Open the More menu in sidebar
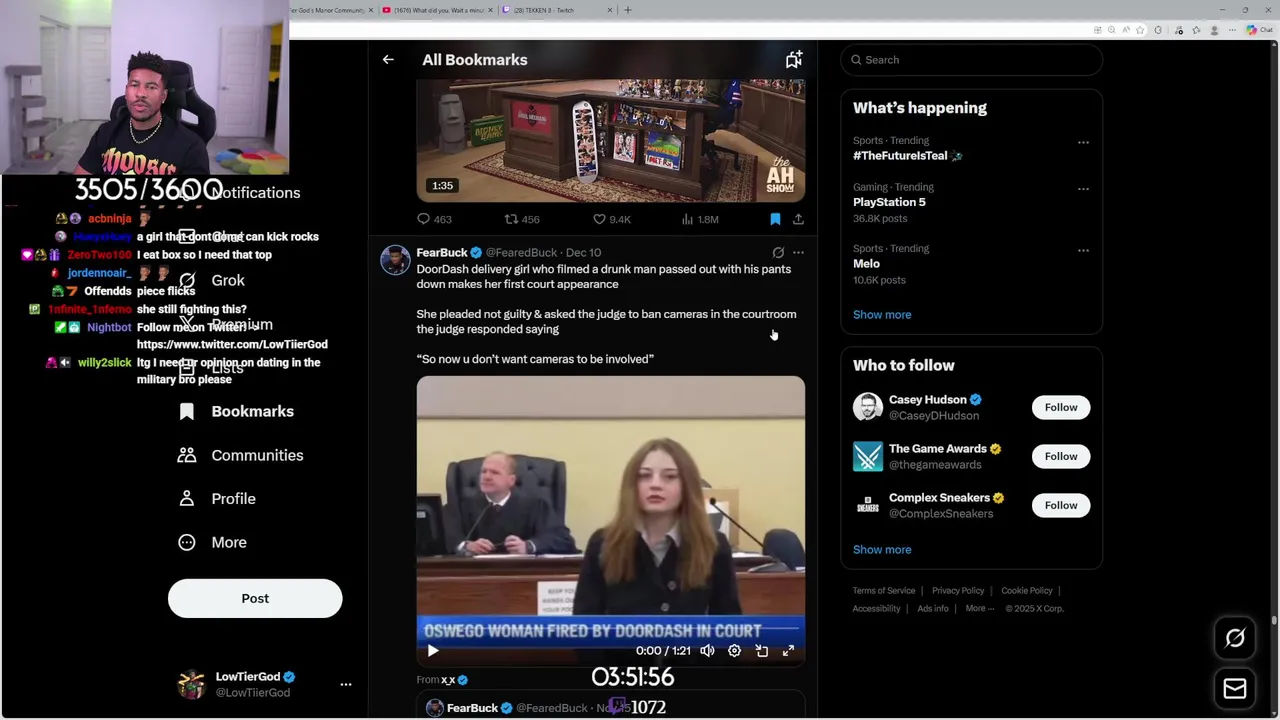The height and width of the screenshot is (720, 1280). point(211,543)
